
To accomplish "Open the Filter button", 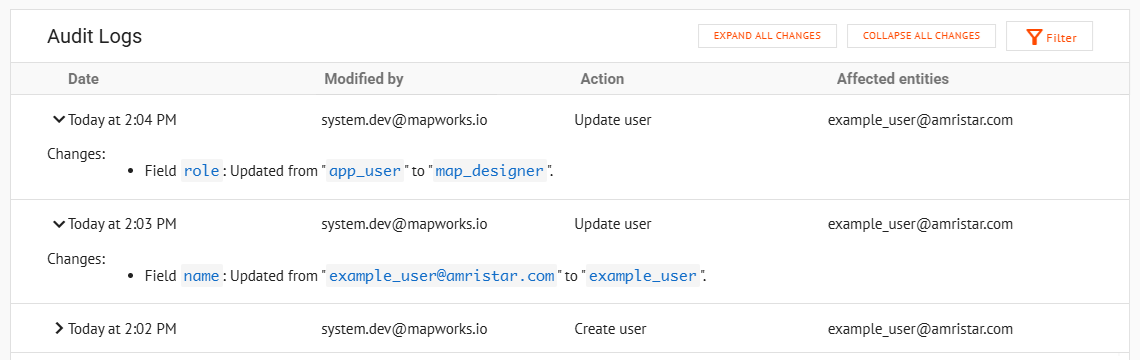I will (1049, 36).
